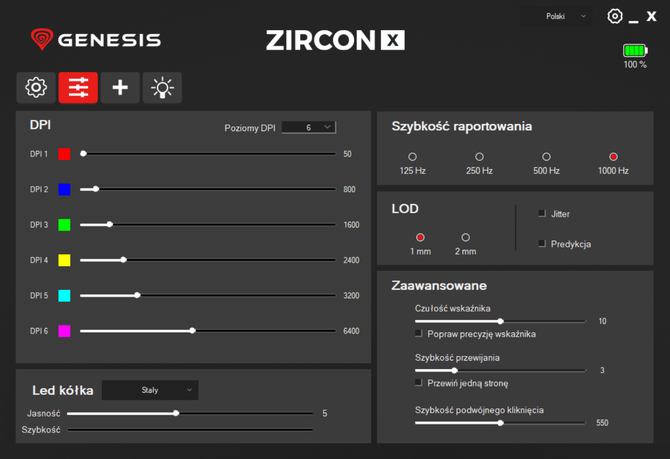Viewport: 670px width, 459px height.
Task: Minimize the Zircon X window
Action: point(634,19)
